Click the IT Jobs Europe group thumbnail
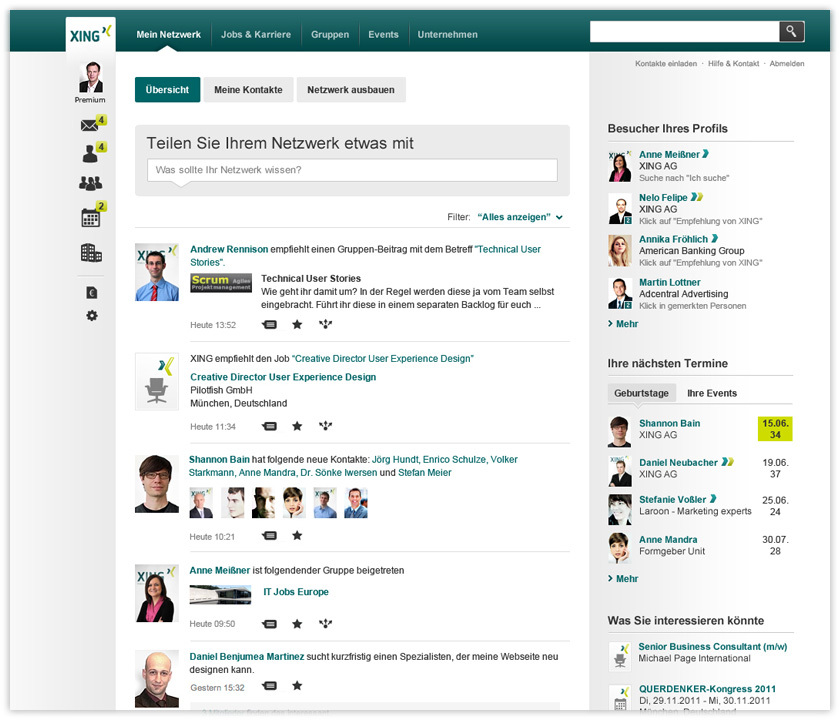Image resolution: width=840 pixels, height=720 pixels. (220, 594)
